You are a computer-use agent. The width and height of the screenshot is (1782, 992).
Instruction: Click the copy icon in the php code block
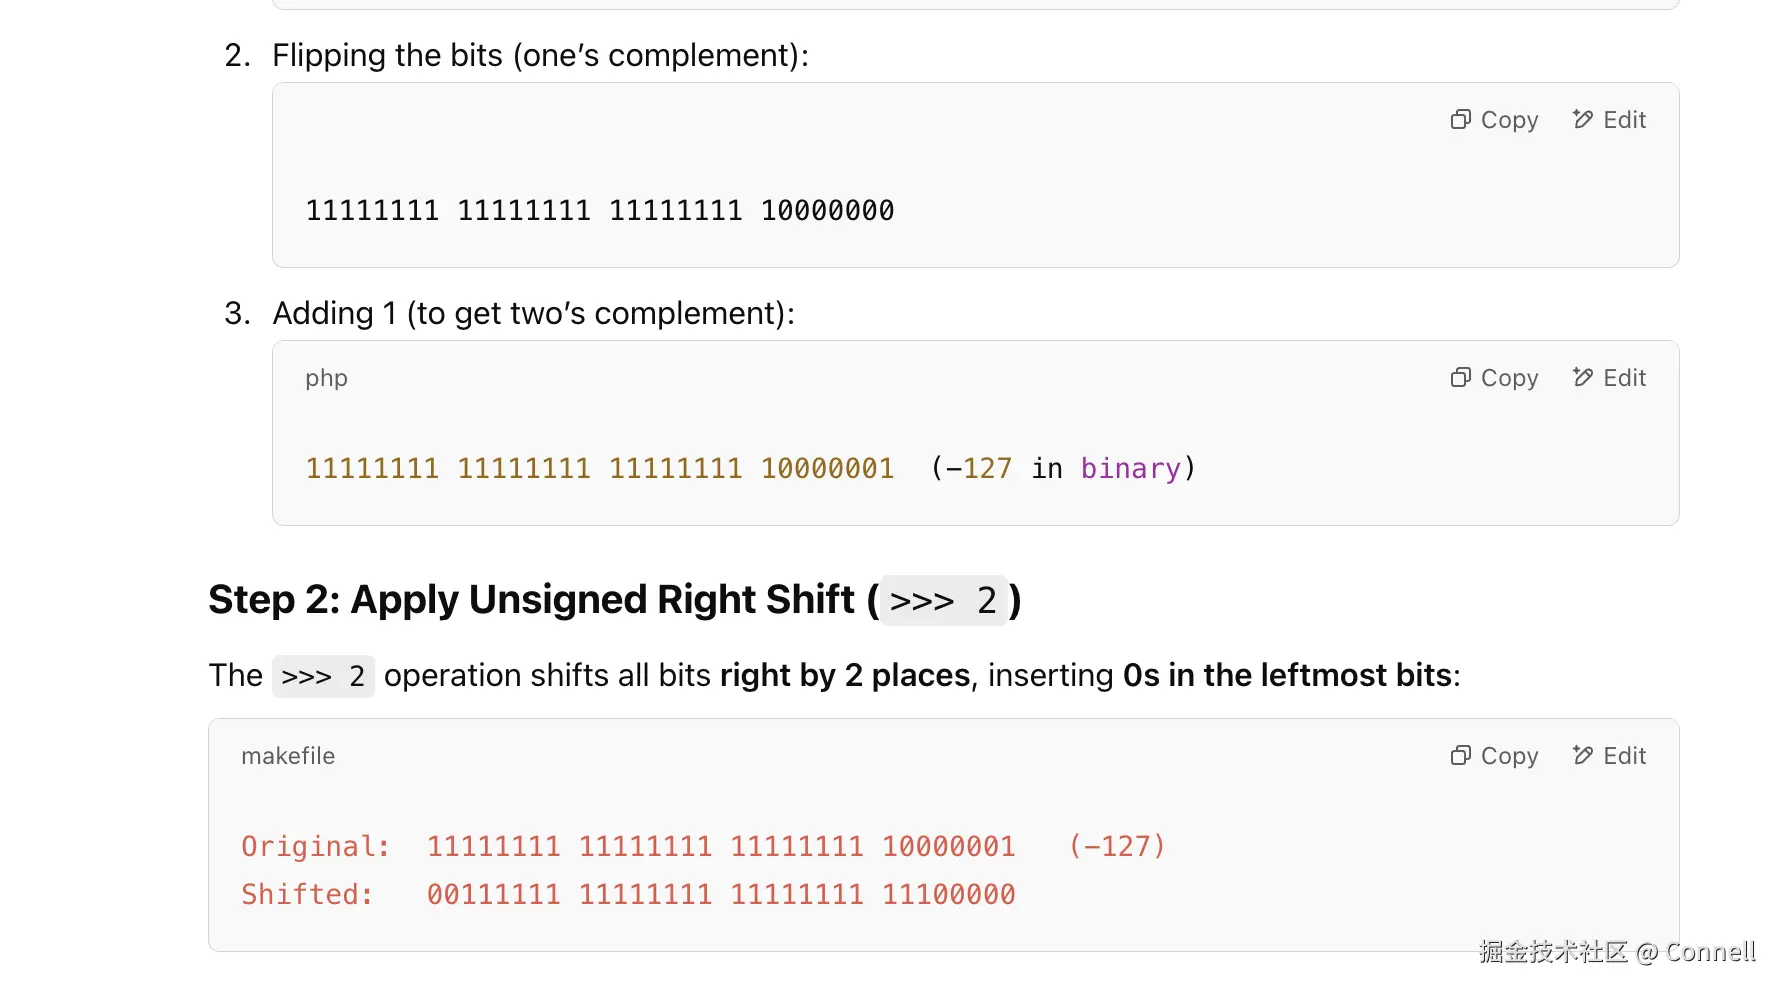[1461, 378]
